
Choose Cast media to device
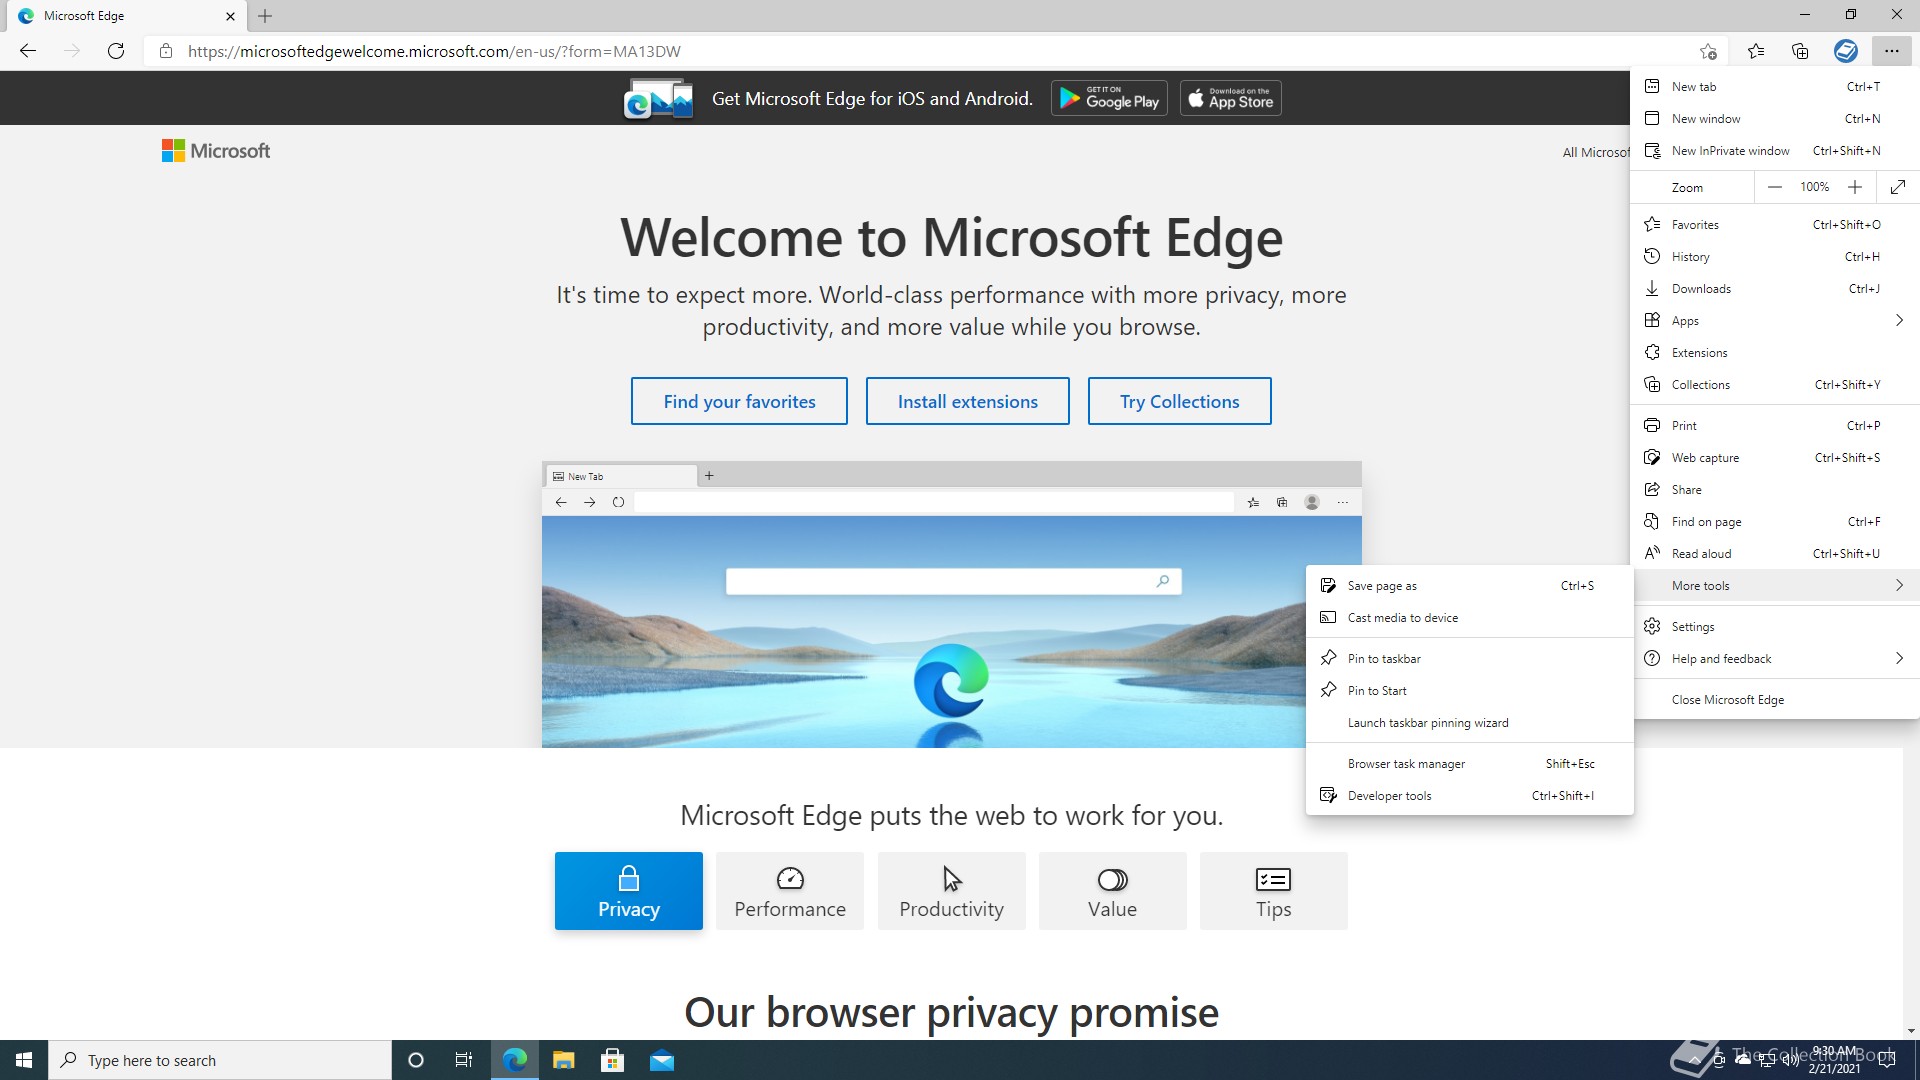[1469, 618]
